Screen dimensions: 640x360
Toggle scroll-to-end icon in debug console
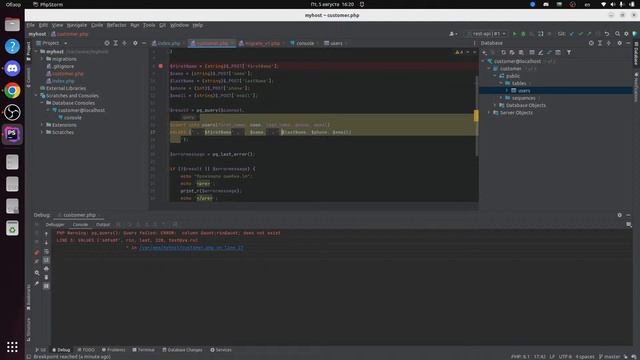tap(46, 260)
